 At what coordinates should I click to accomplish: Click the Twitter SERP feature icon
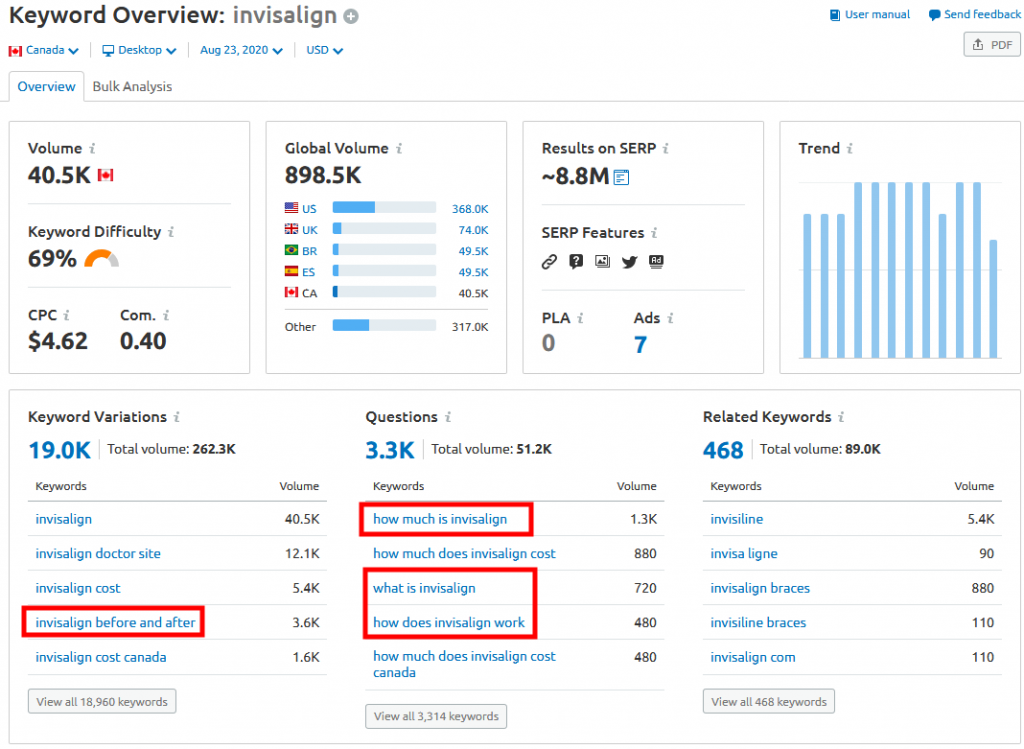(630, 263)
